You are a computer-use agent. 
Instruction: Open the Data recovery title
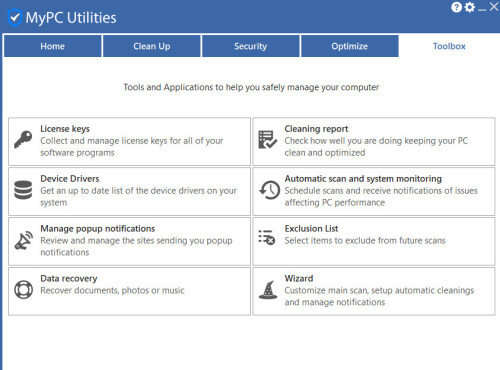point(69,278)
